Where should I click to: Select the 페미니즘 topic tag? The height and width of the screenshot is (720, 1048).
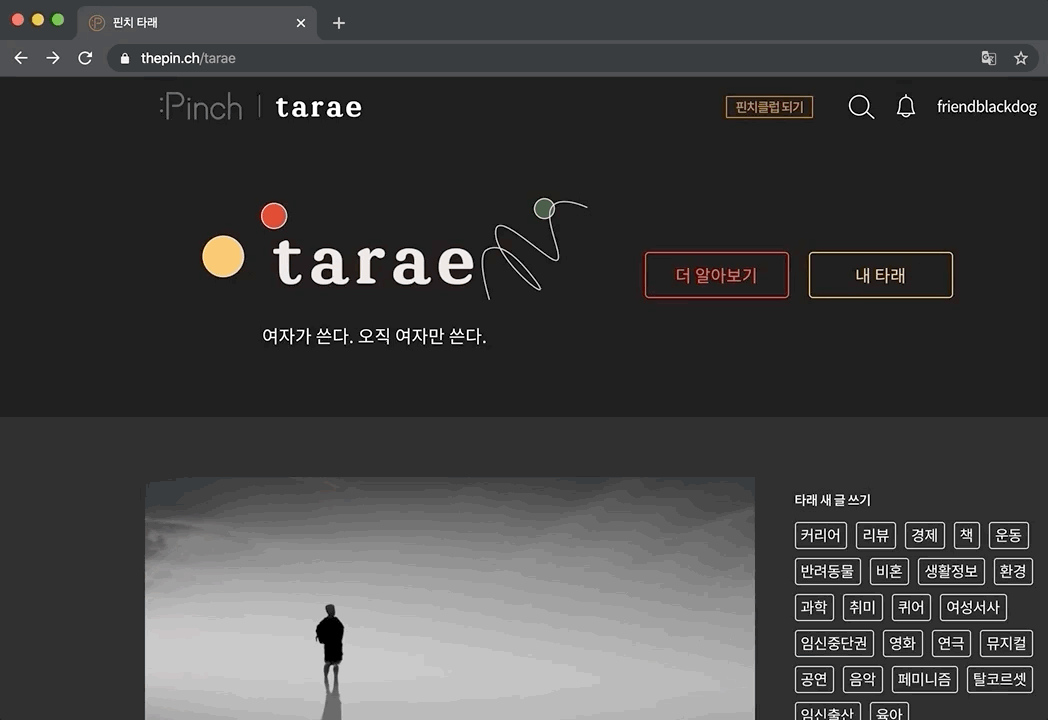(924, 680)
